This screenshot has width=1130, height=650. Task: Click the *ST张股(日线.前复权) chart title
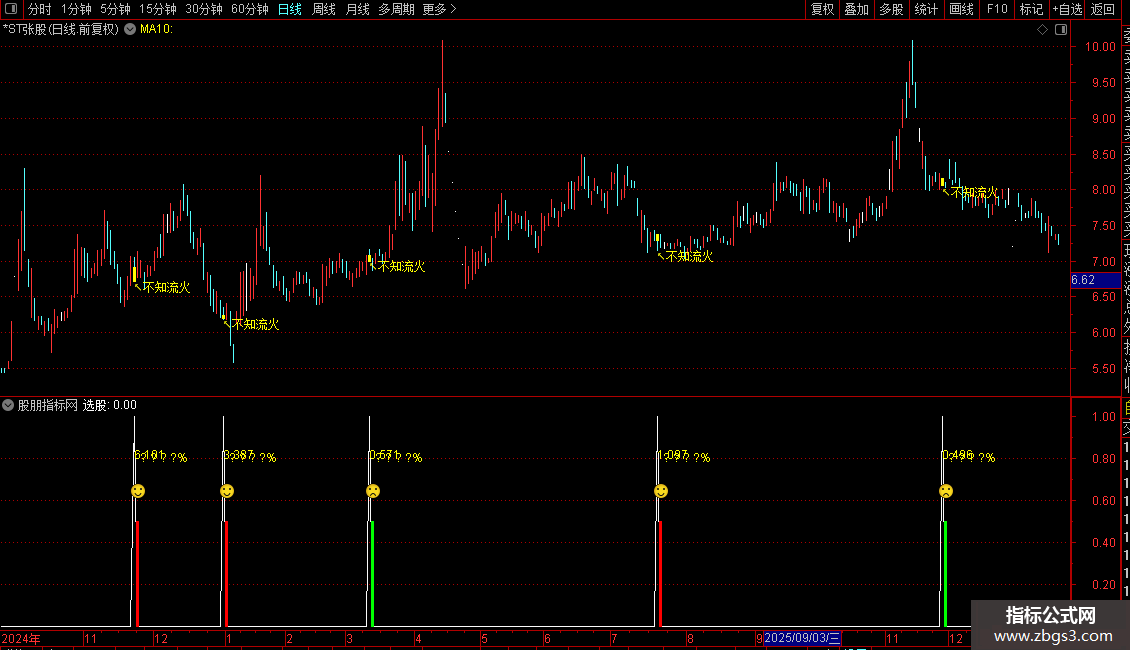tap(61, 29)
